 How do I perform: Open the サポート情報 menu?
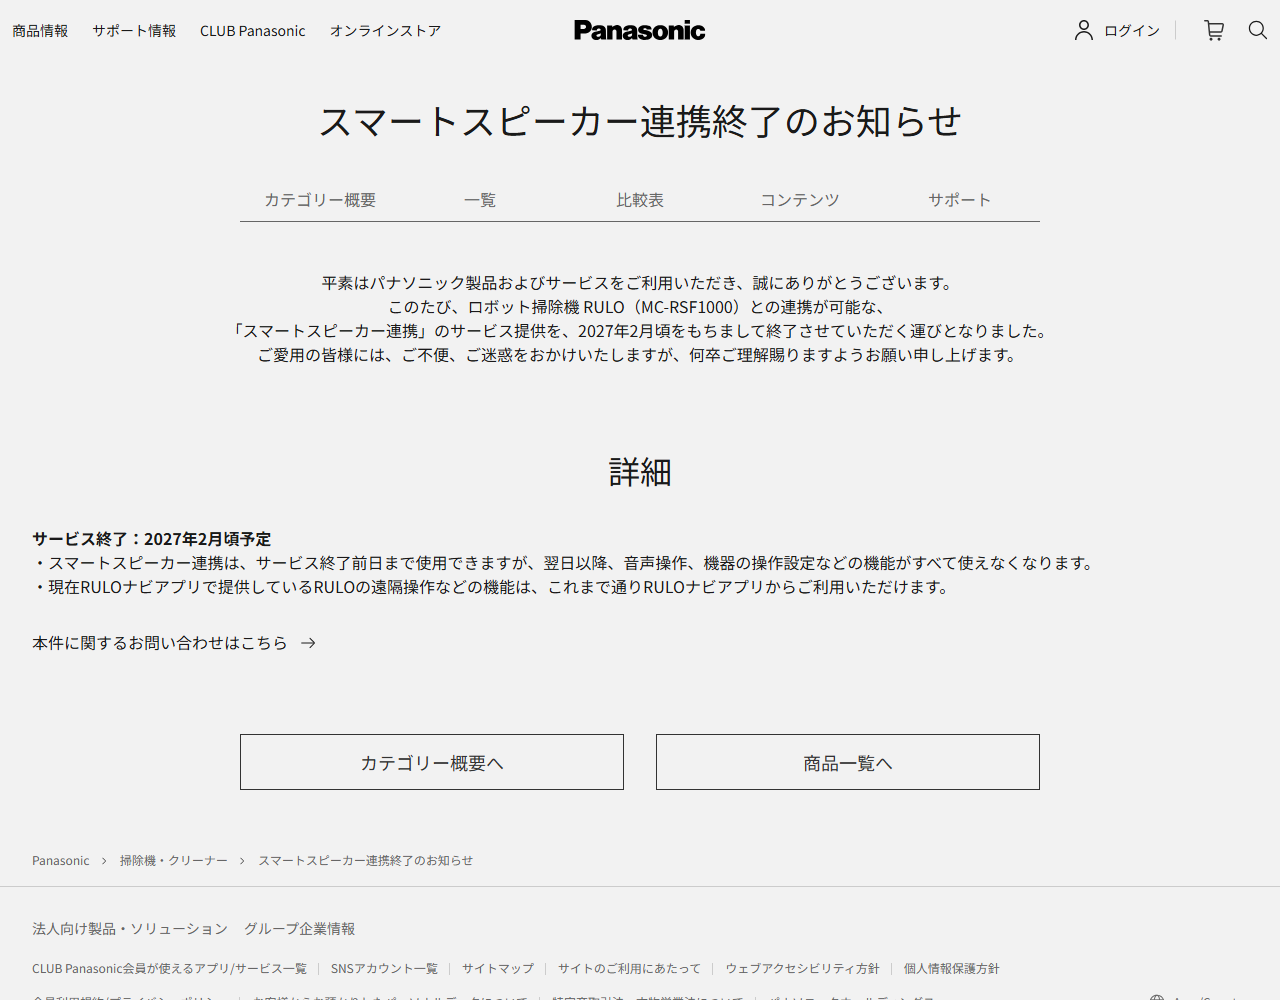coord(134,31)
